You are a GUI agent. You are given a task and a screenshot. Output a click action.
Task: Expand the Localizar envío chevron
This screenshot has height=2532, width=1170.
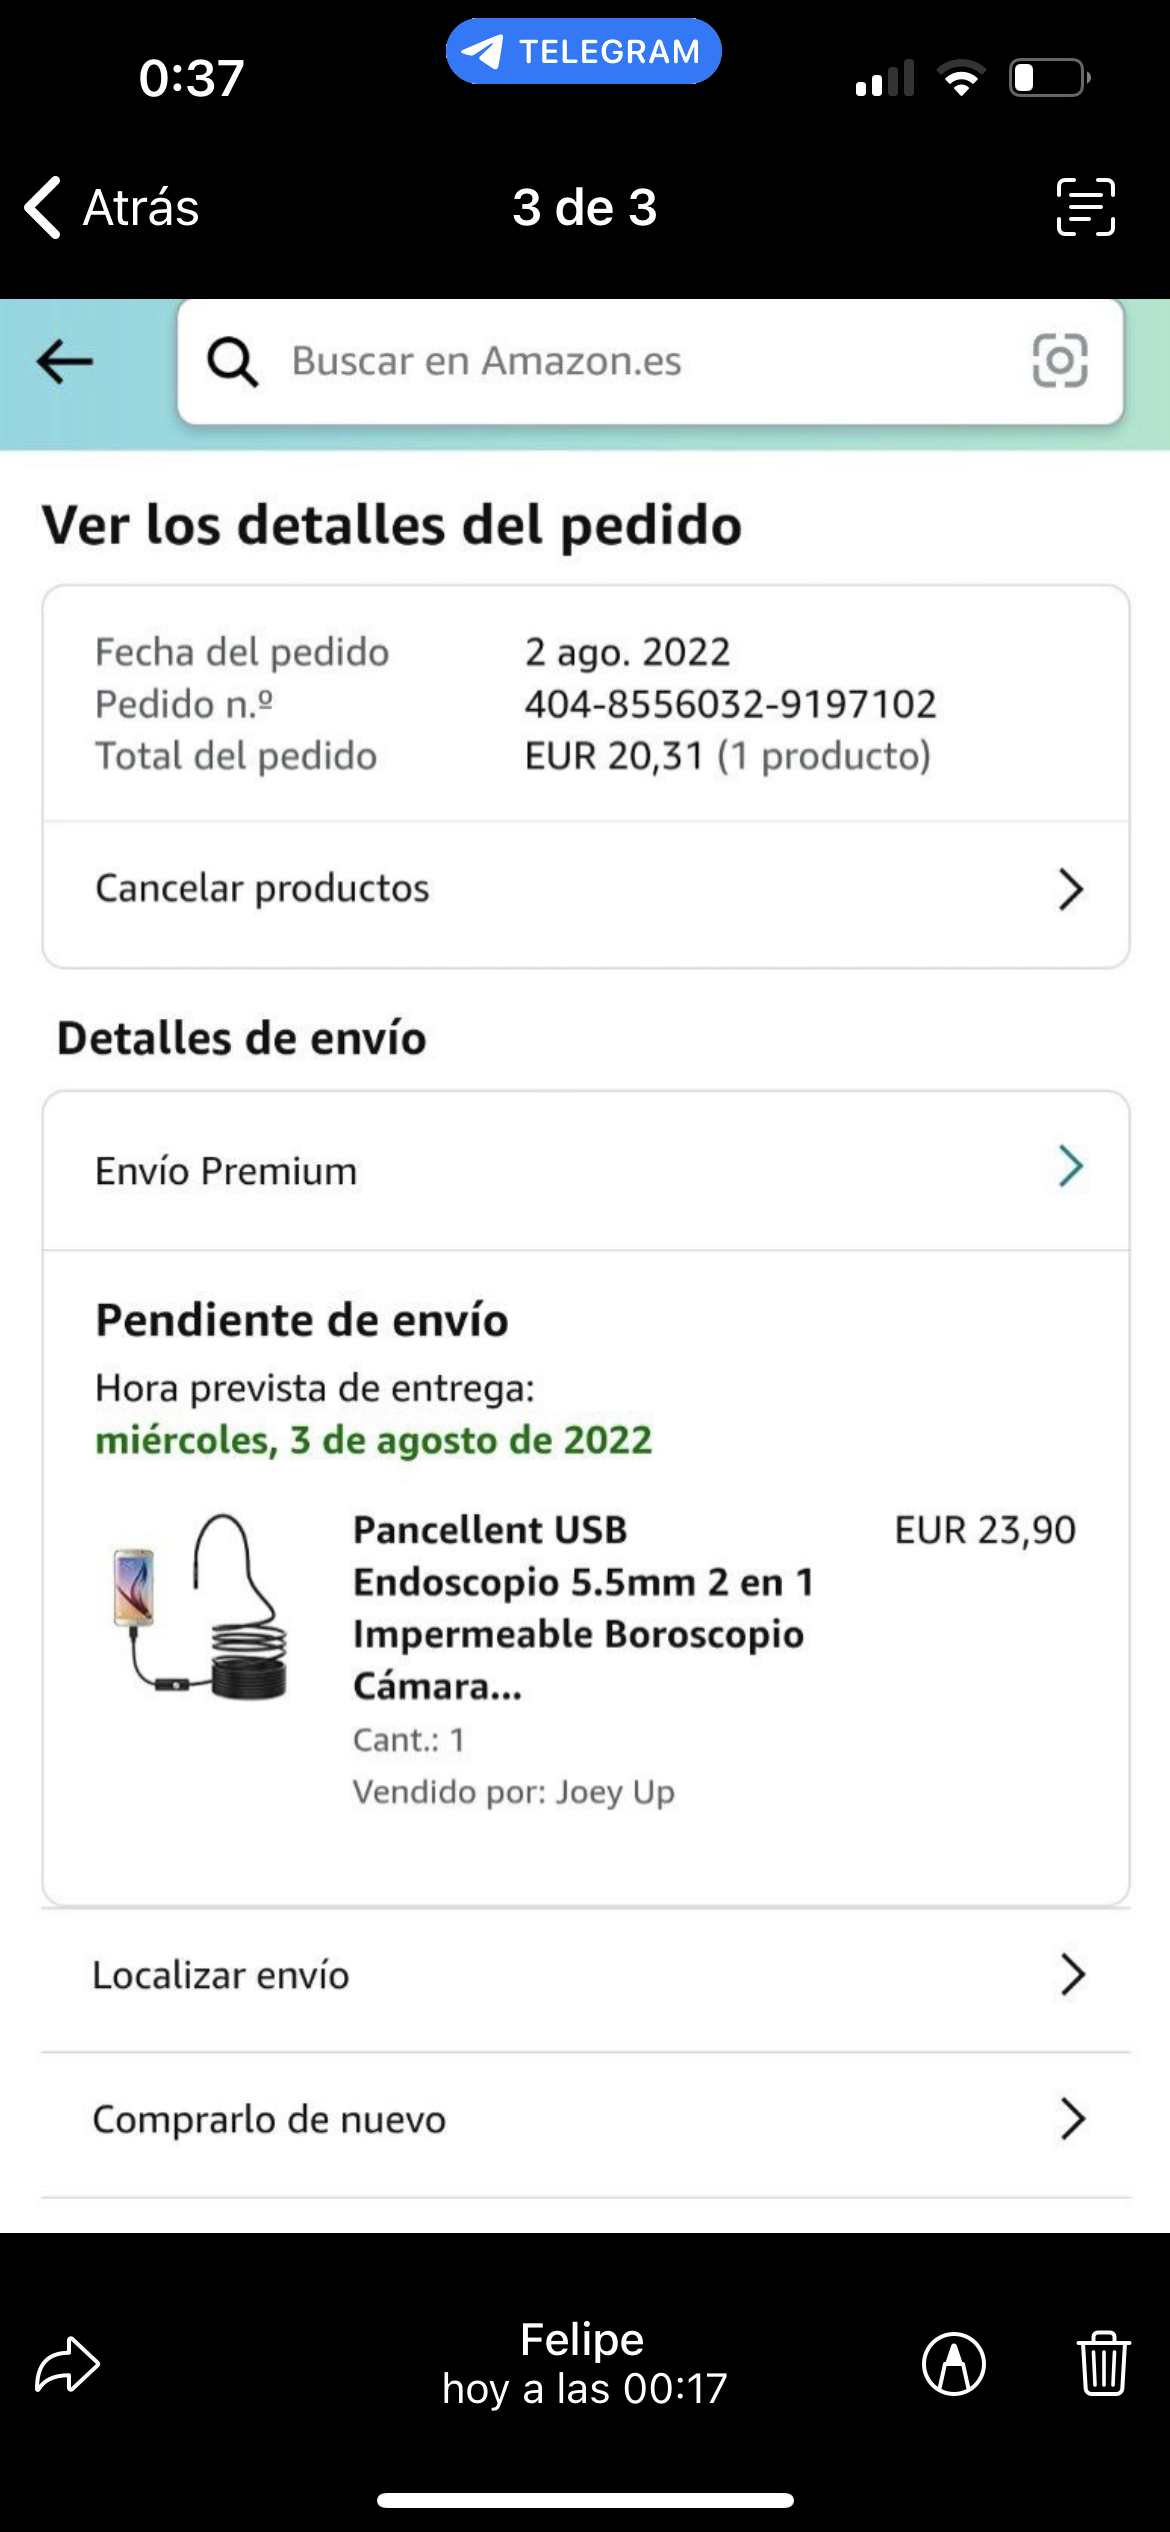point(1073,1975)
